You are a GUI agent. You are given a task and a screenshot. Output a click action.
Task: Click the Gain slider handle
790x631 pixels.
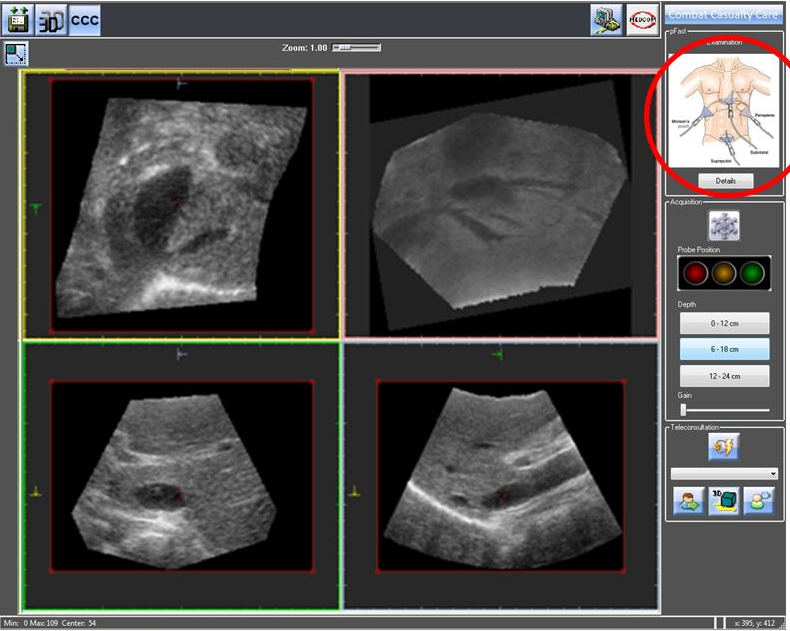tap(684, 409)
